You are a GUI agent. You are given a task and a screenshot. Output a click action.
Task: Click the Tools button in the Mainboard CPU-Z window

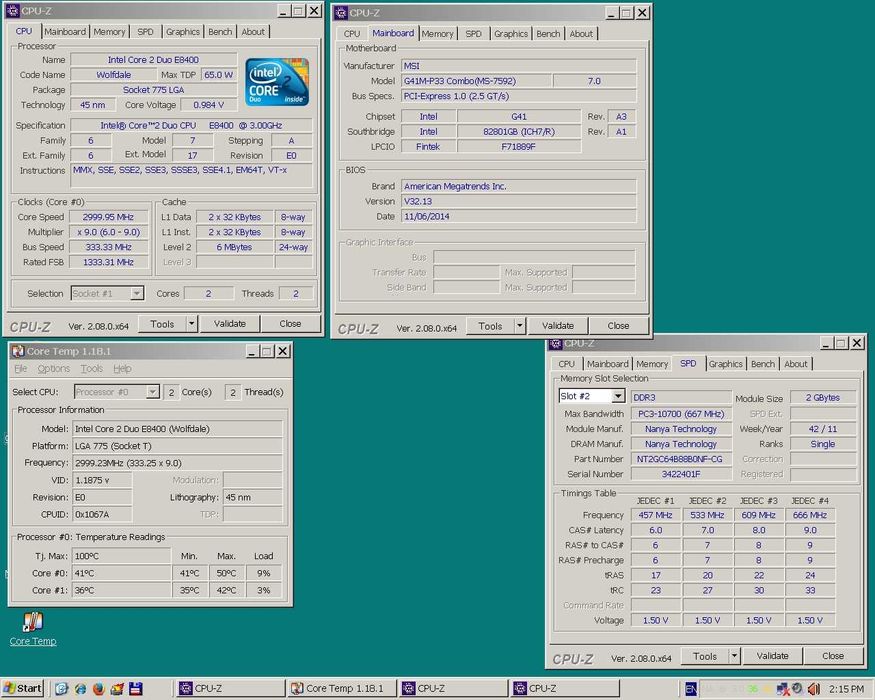click(x=490, y=325)
